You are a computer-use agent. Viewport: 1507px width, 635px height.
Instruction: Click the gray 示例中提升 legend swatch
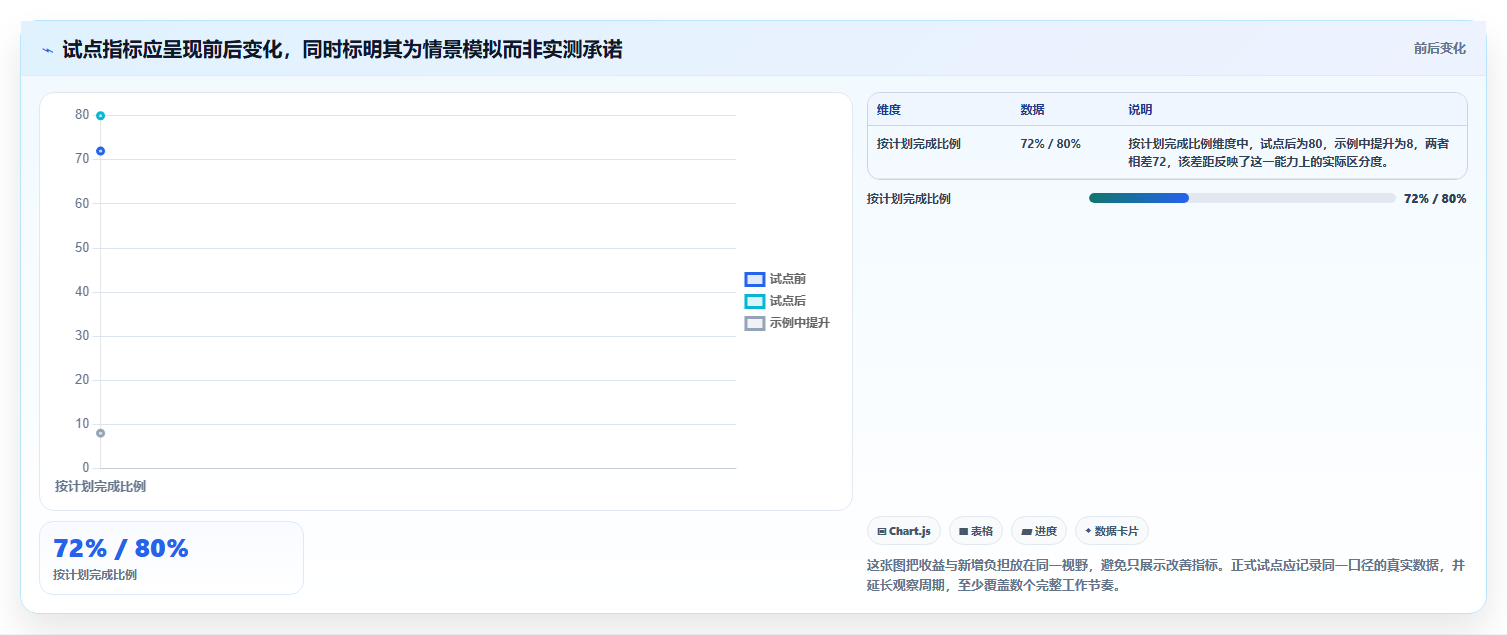[x=755, y=323]
